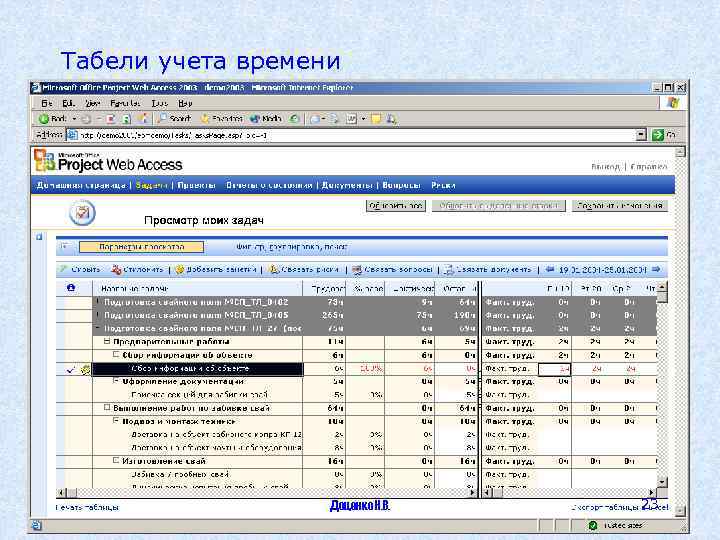Click Сохранить изменения button
Image resolution: width=720 pixels, height=540 pixels.
point(620,206)
